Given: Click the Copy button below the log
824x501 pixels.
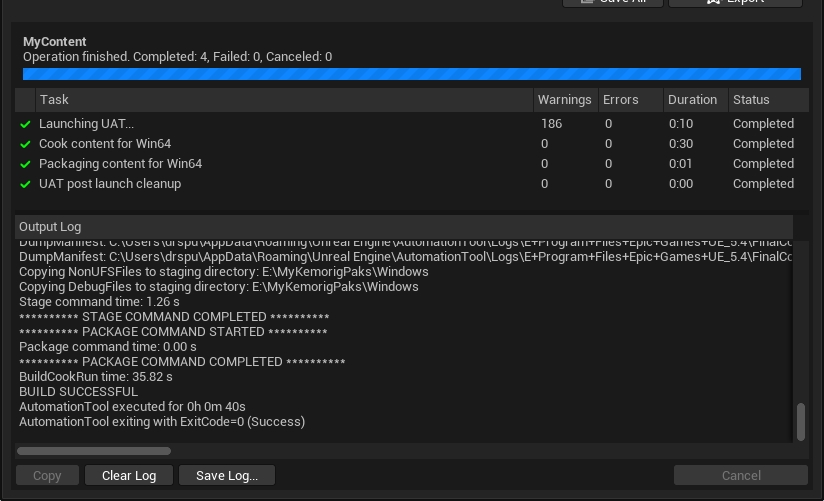Looking at the screenshot, I should [x=47, y=476].
